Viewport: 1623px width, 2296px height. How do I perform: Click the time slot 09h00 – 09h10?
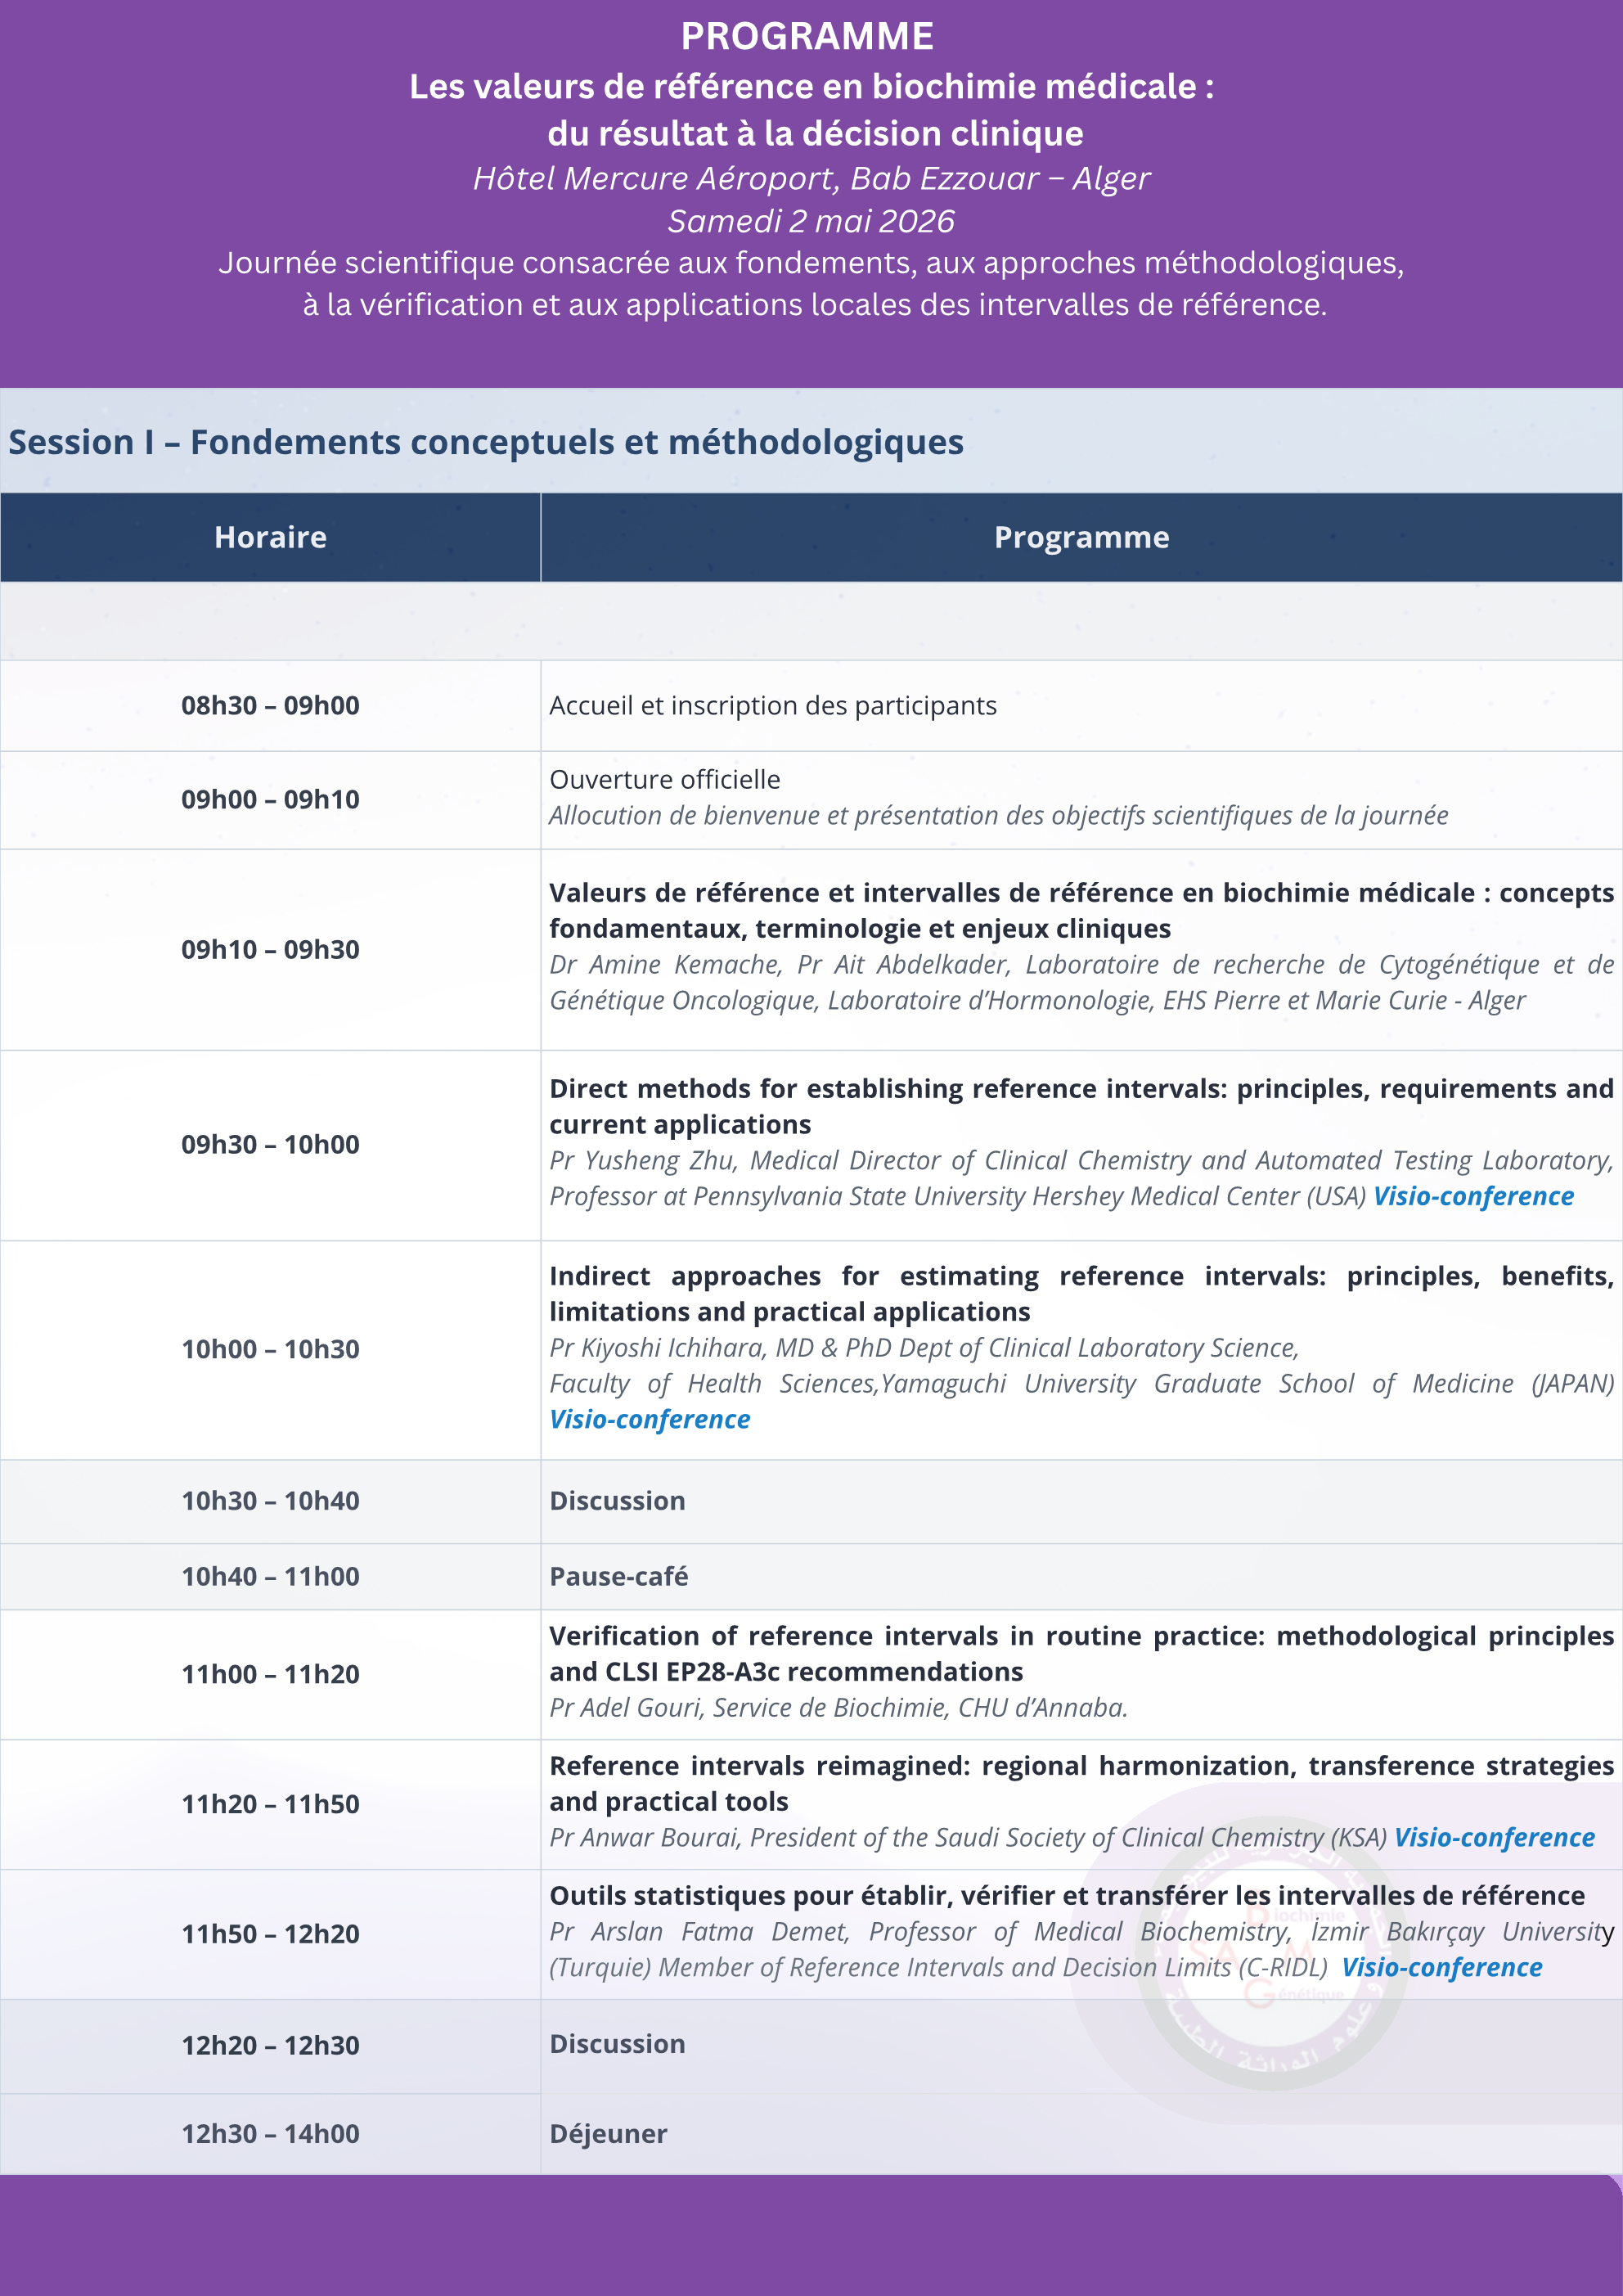(x=270, y=799)
